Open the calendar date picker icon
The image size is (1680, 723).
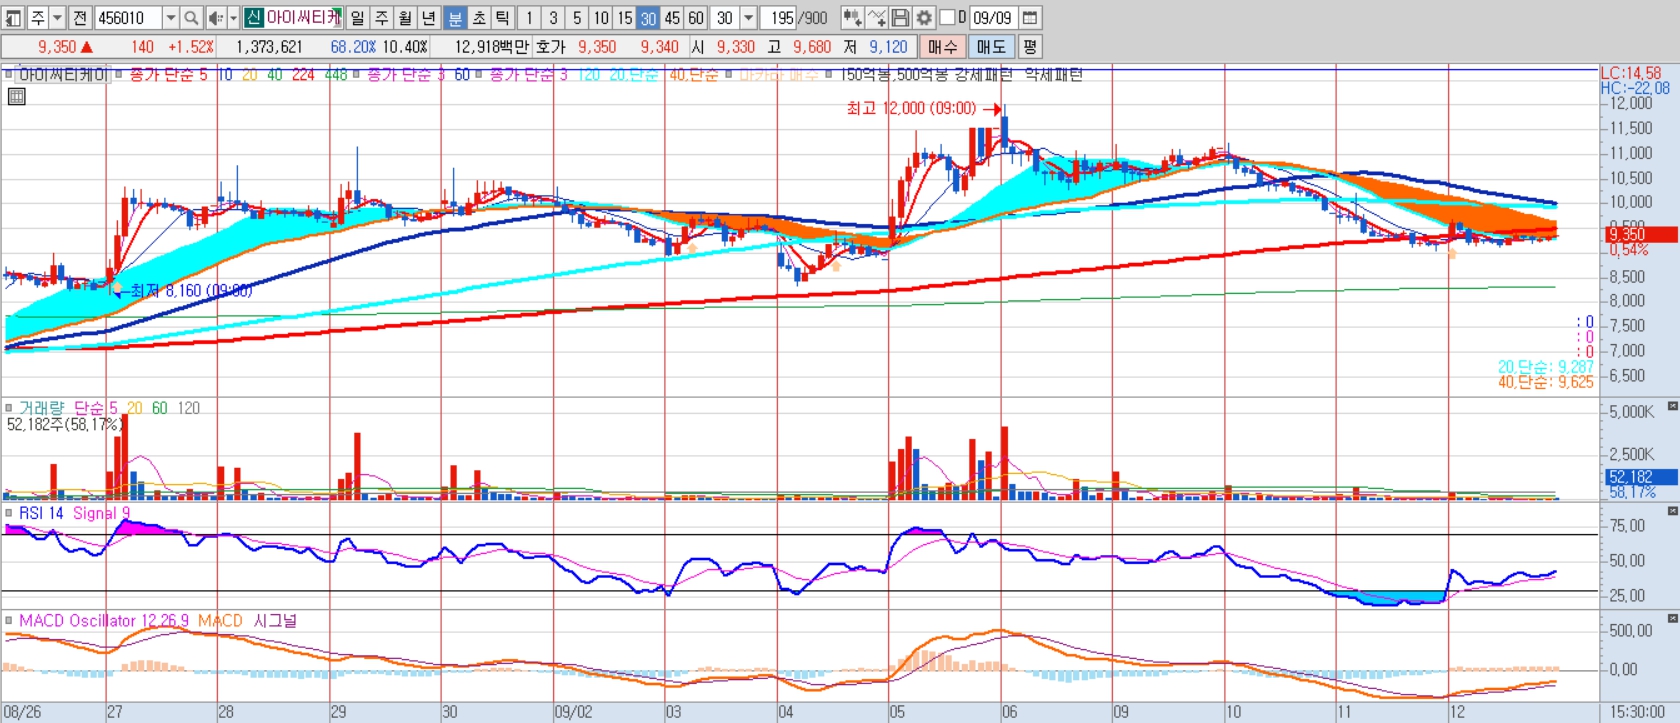1030,18
